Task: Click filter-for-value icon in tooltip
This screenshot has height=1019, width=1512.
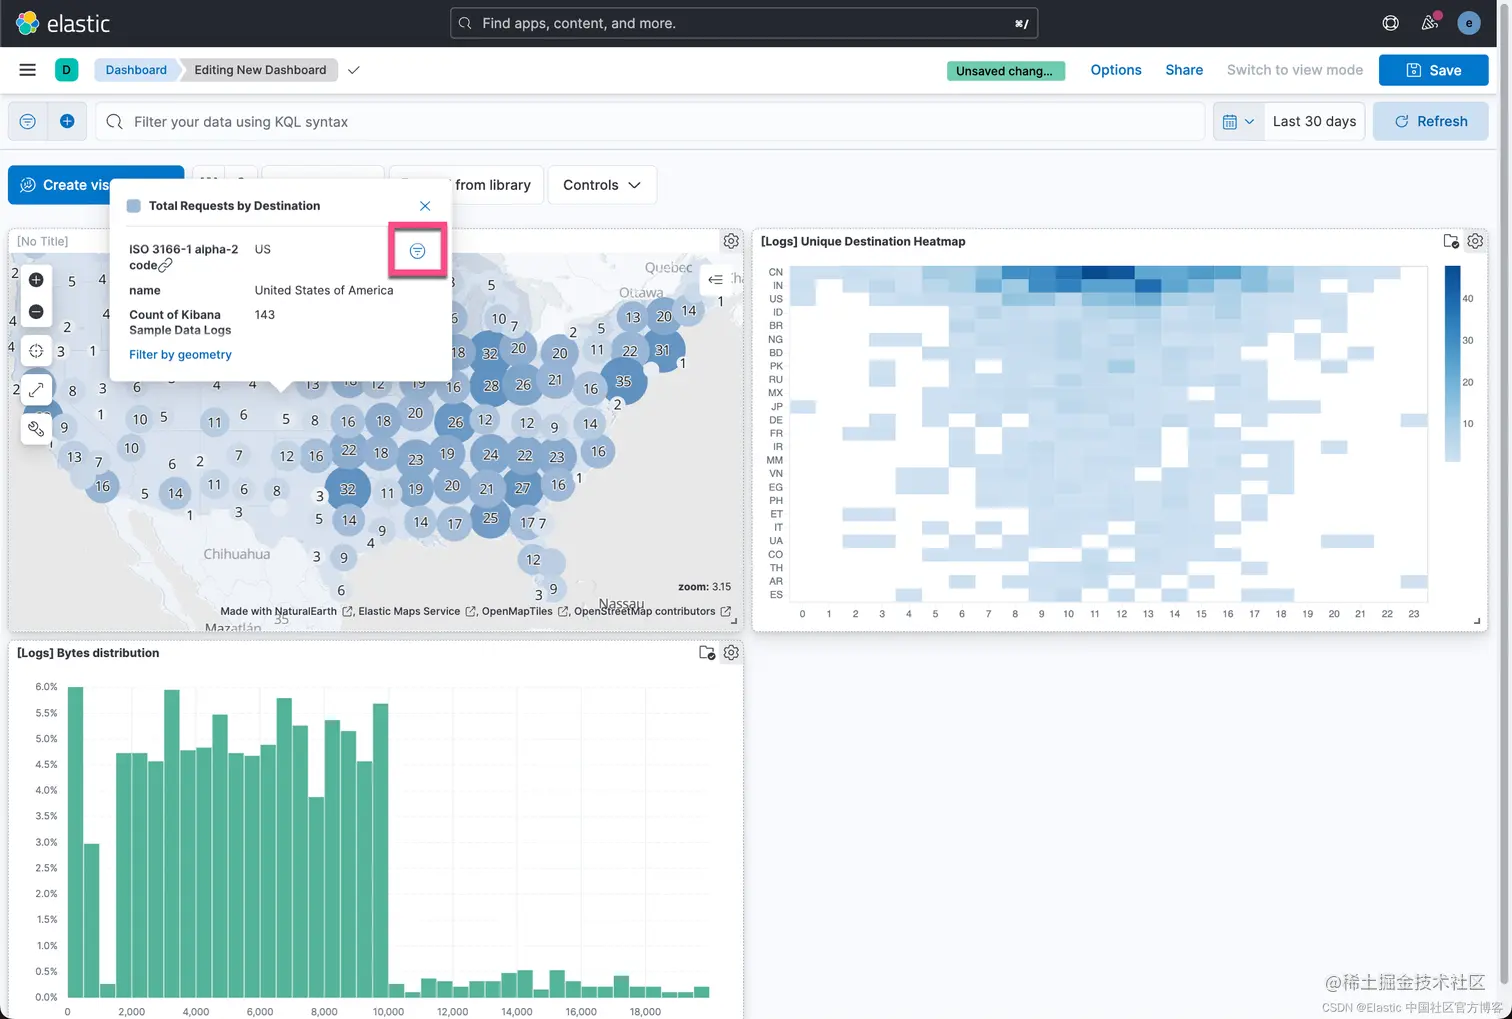Action: (x=417, y=251)
